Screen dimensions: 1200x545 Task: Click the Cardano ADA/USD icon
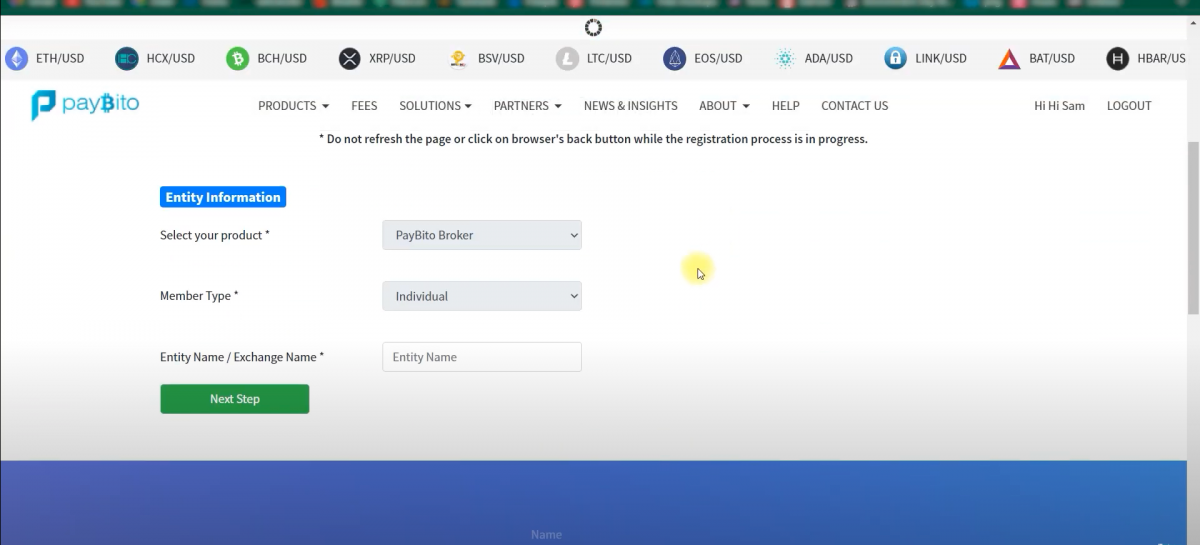click(785, 59)
